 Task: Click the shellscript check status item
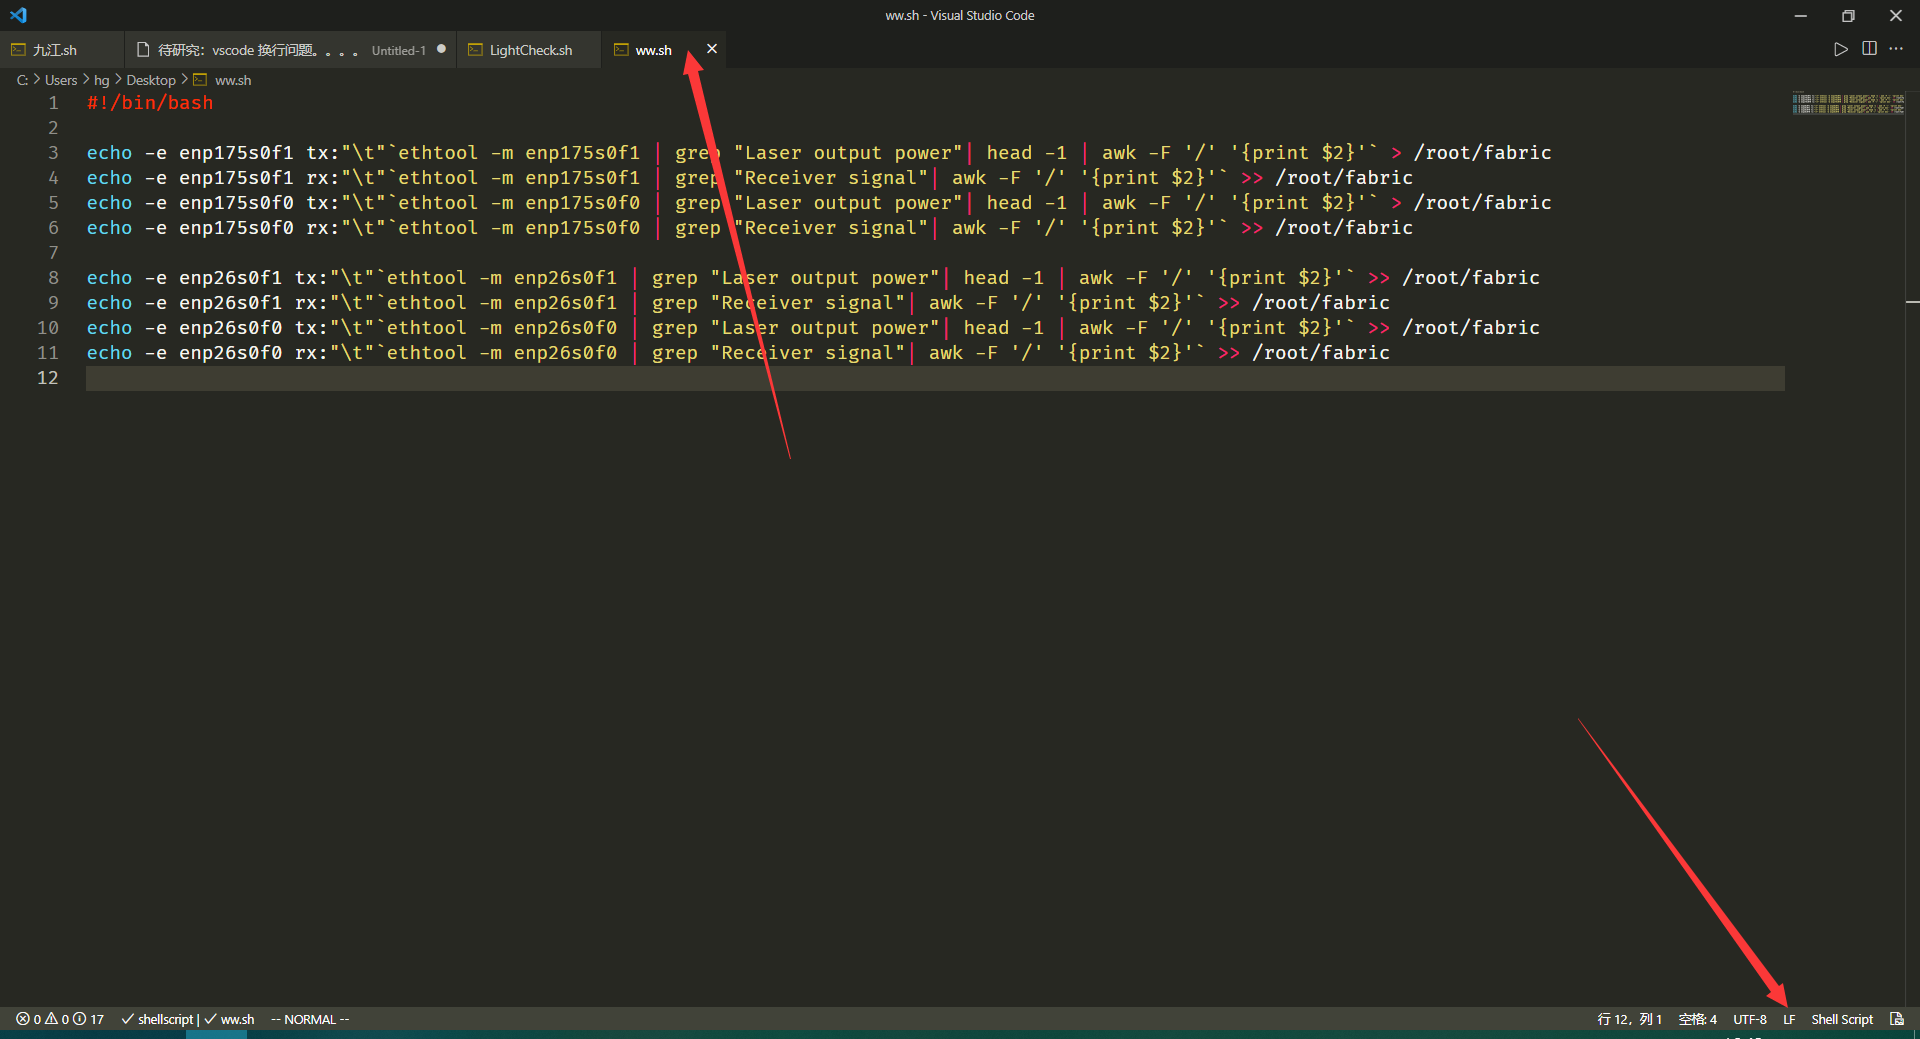coord(158,1019)
